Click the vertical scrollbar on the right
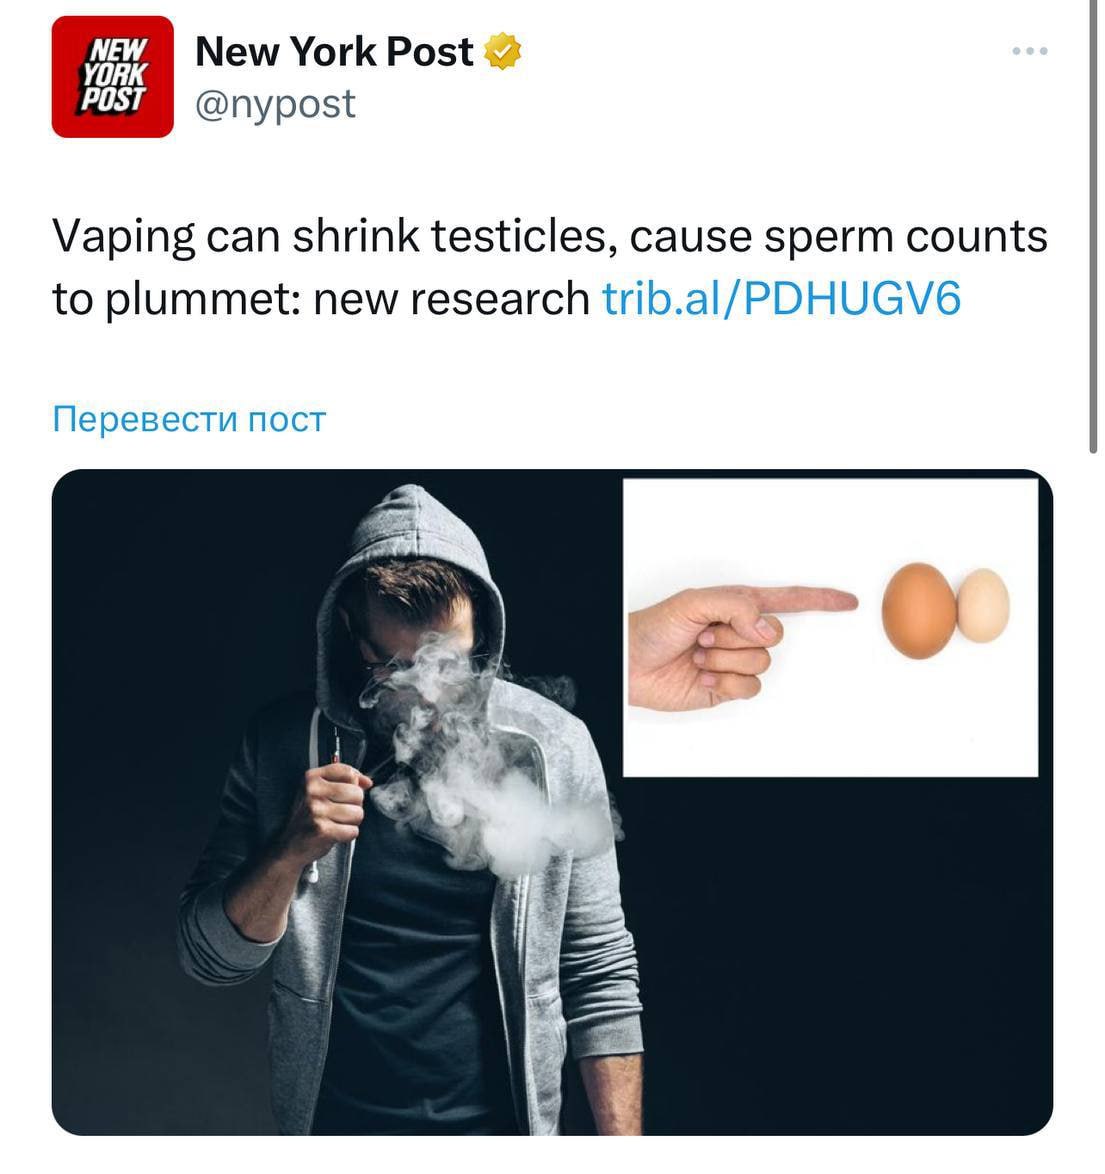 [1093, 226]
